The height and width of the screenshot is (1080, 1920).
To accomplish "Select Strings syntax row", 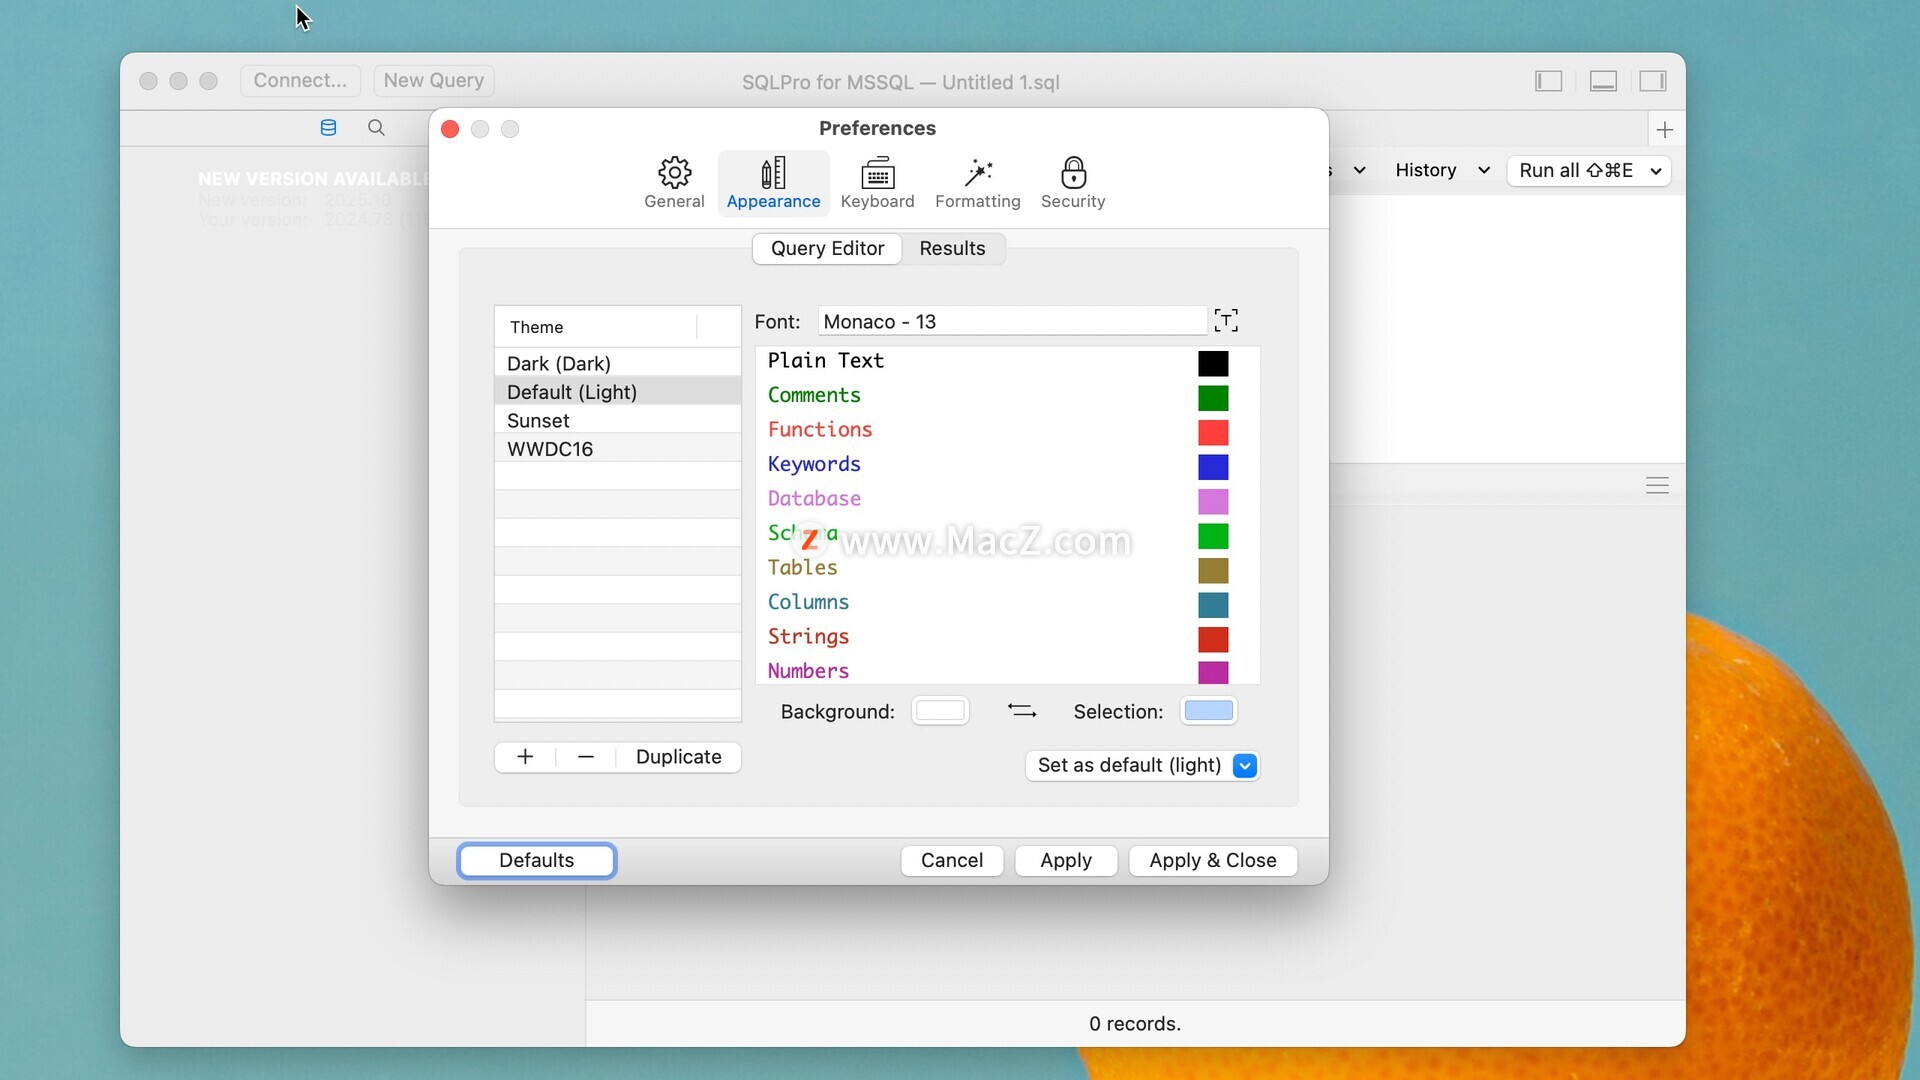I will click(x=1007, y=637).
